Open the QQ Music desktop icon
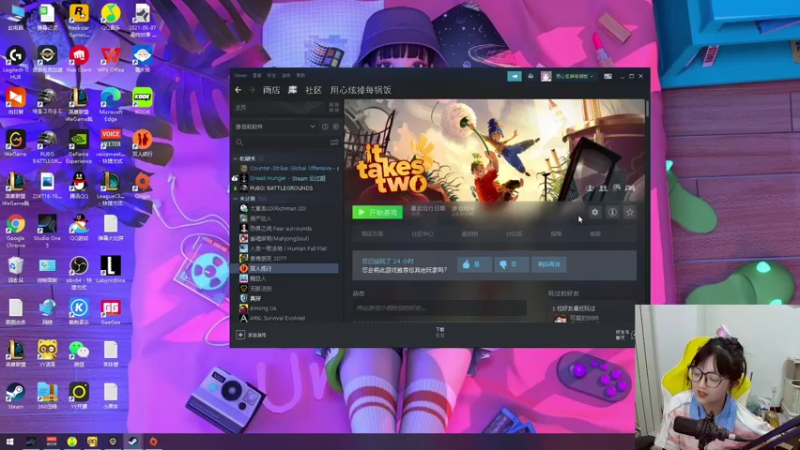The height and width of the screenshot is (450, 800). click(110, 17)
